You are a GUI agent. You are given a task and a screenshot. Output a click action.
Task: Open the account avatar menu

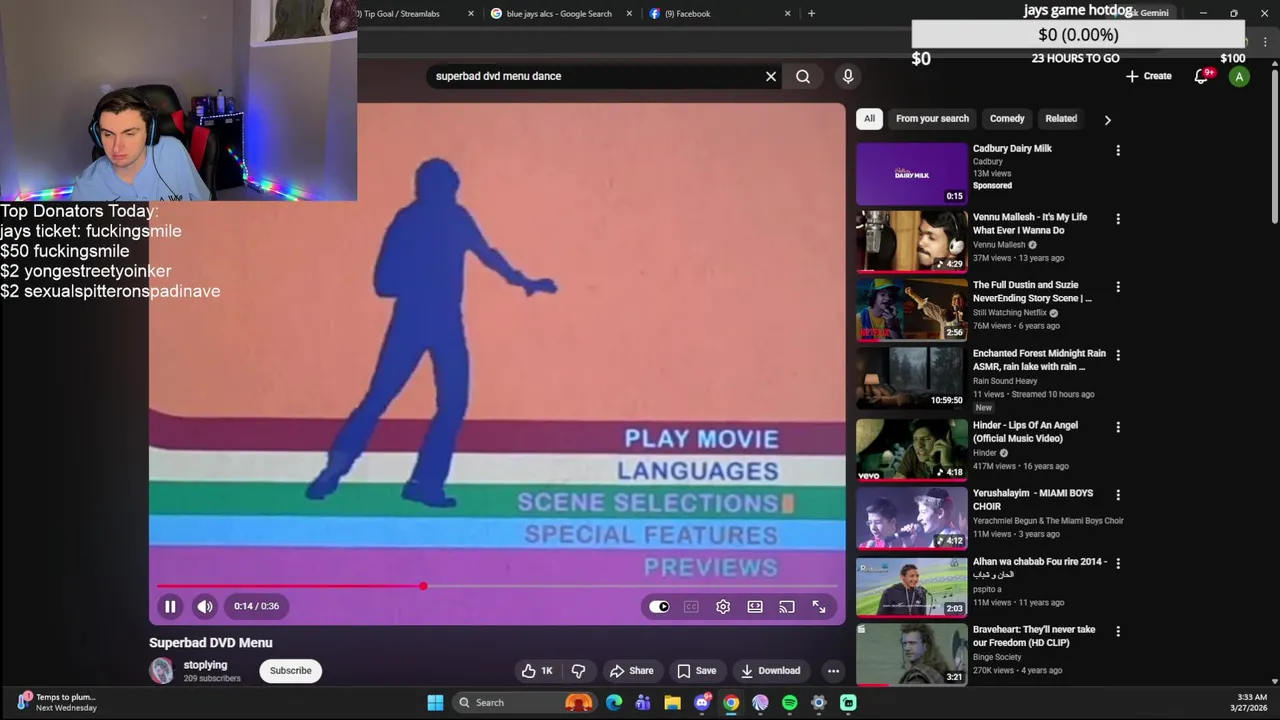[1239, 77]
